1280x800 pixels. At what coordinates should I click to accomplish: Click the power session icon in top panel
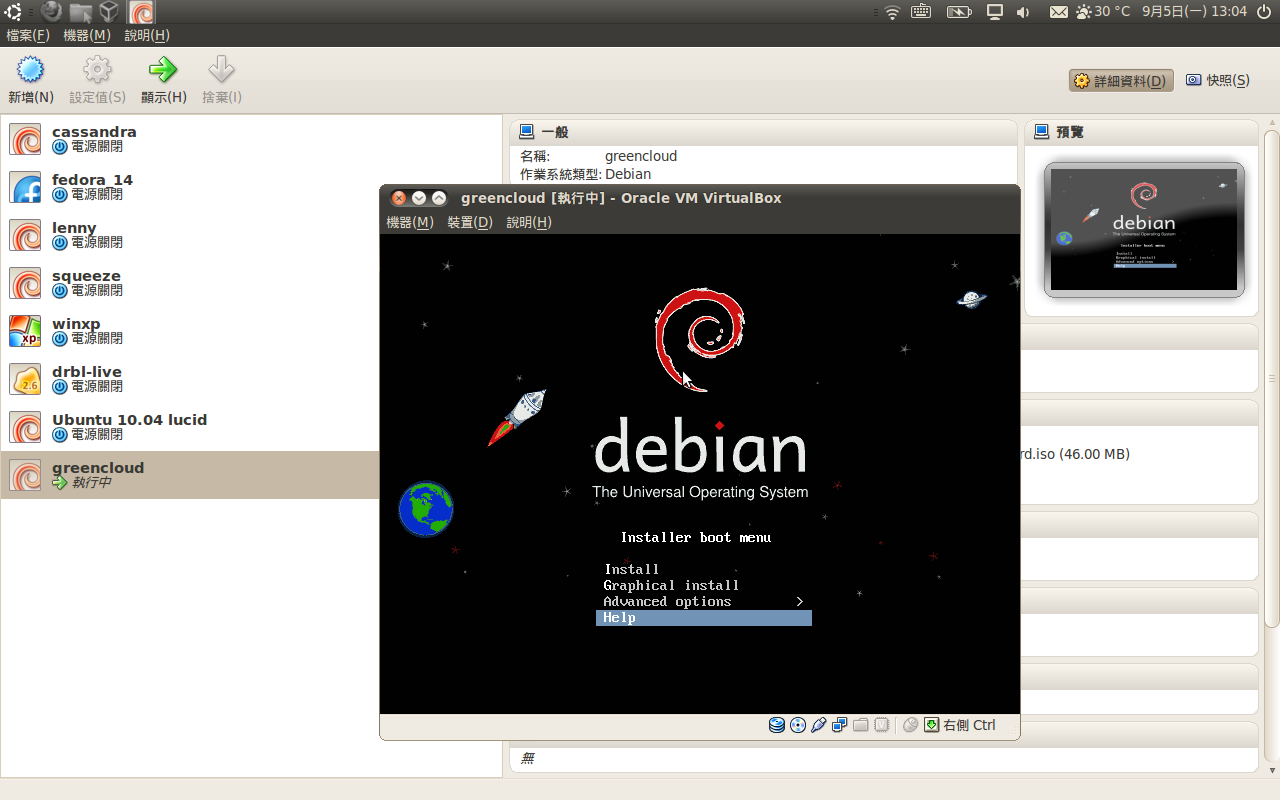(1263, 12)
